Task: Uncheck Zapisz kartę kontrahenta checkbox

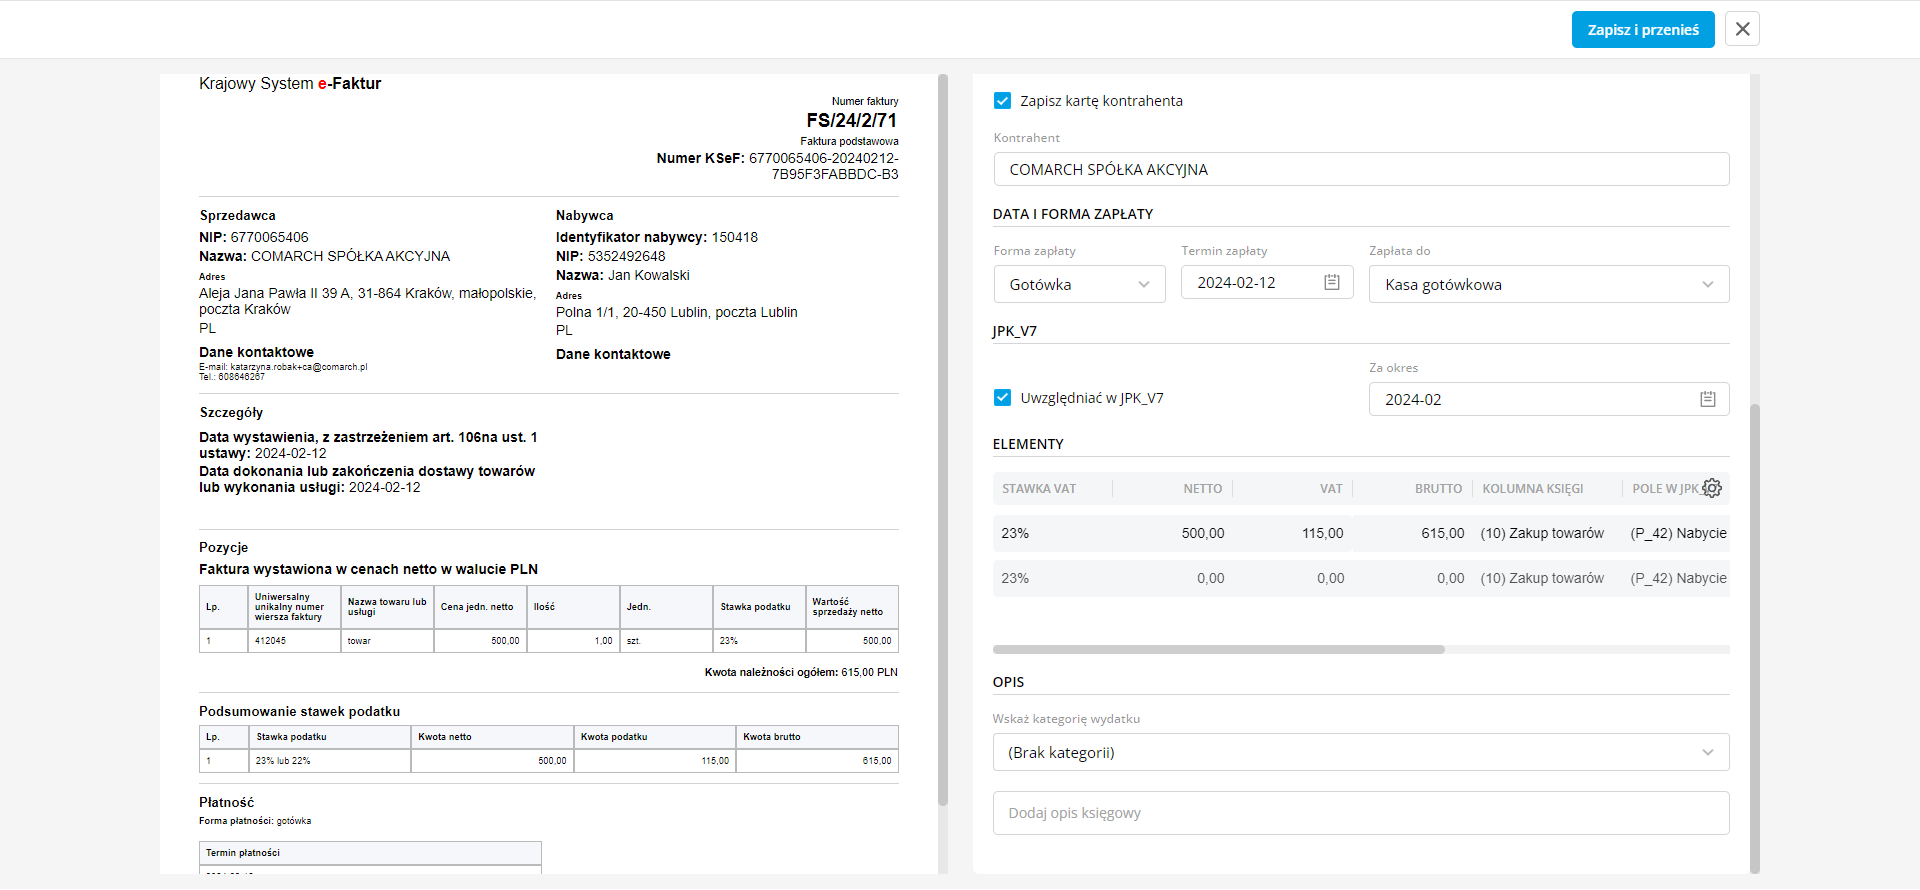Action: tap(1002, 101)
